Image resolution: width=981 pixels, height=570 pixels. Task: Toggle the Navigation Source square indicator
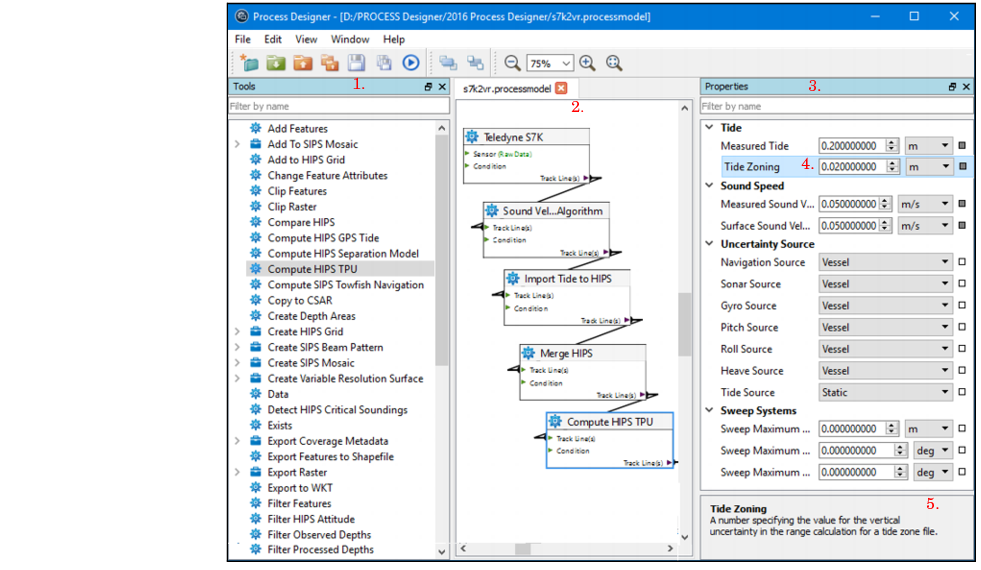coord(962,263)
